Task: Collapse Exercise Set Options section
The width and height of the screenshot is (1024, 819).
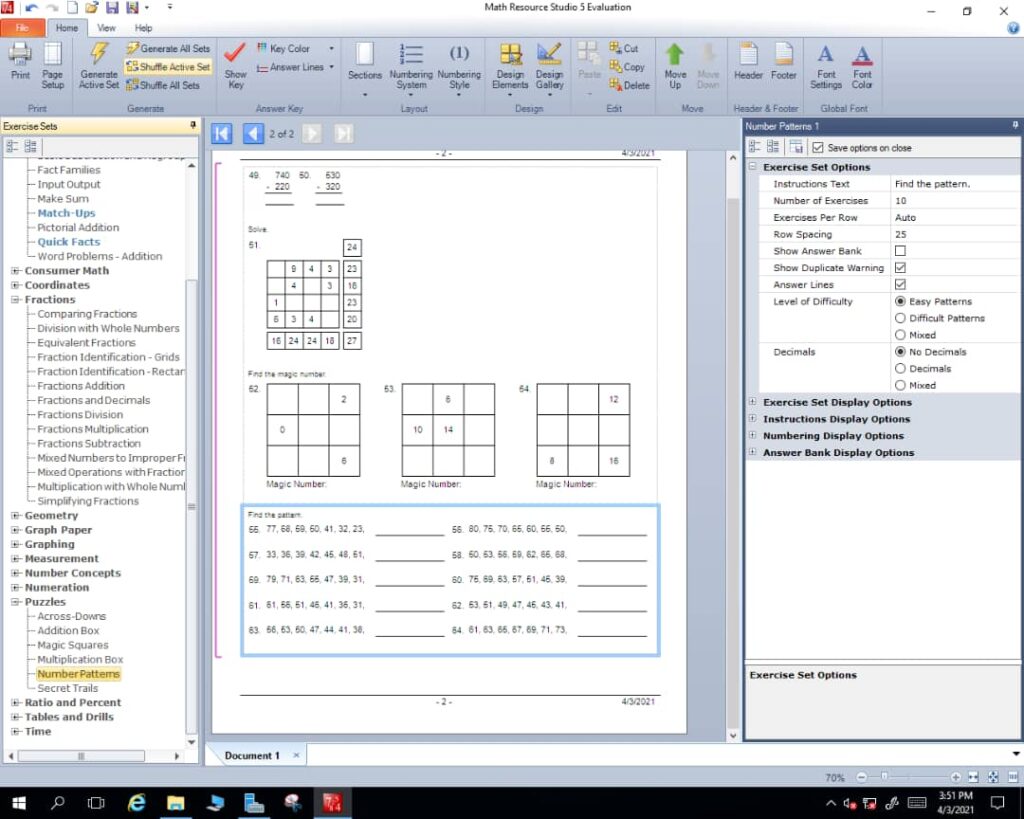Action: click(x=752, y=167)
